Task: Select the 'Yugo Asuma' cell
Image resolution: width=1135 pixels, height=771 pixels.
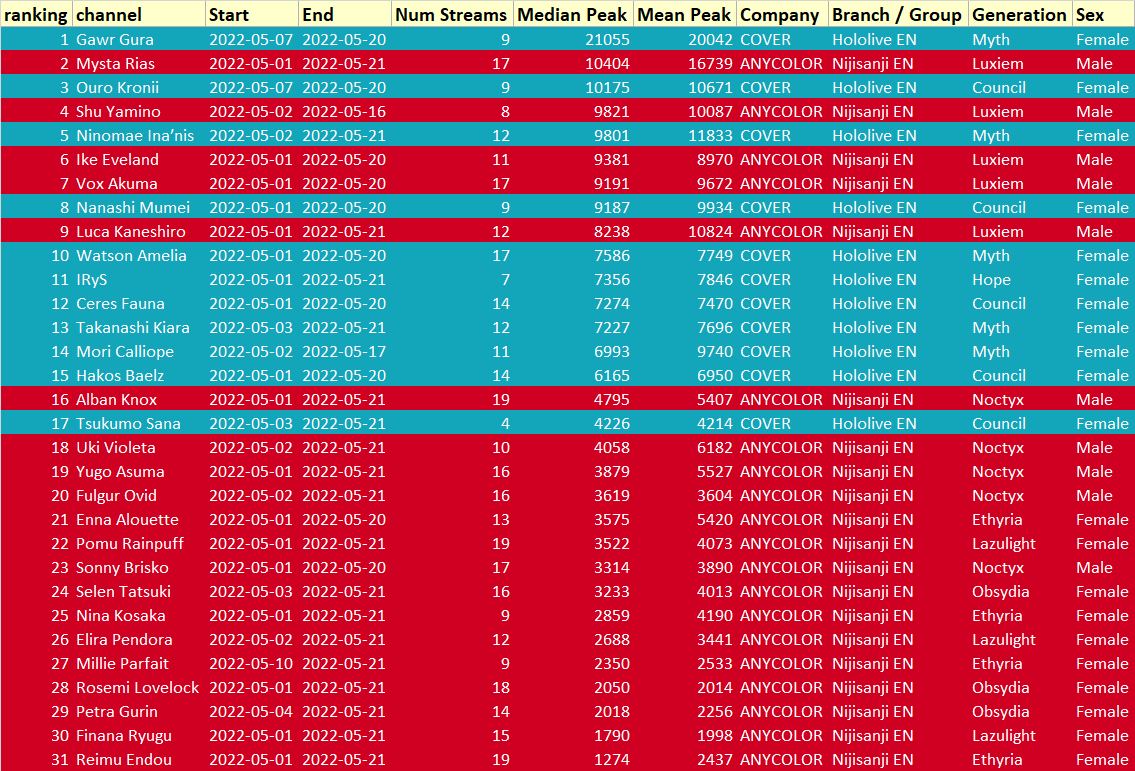Action: pyautogui.click(x=138, y=471)
